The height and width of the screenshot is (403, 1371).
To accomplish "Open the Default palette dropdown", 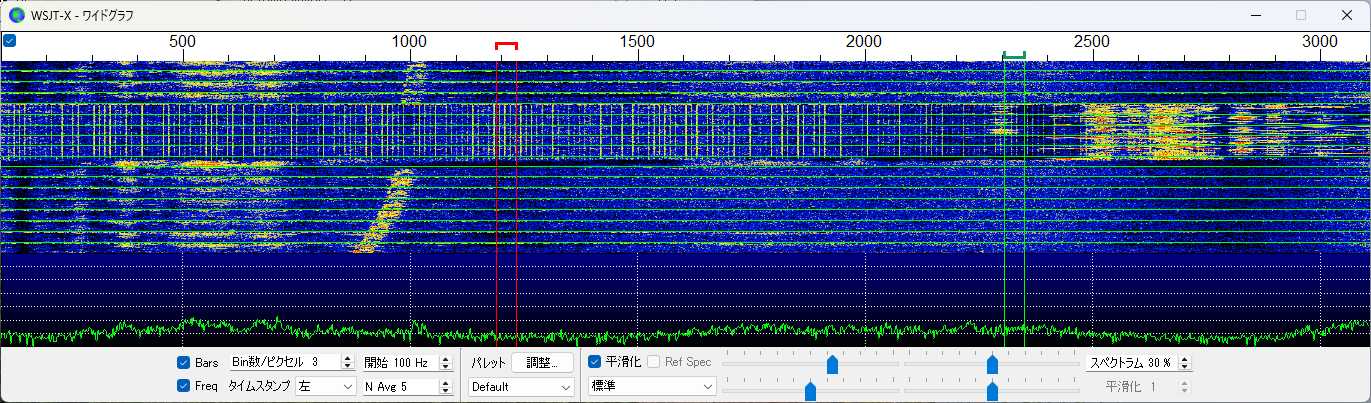I will click(522, 387).
